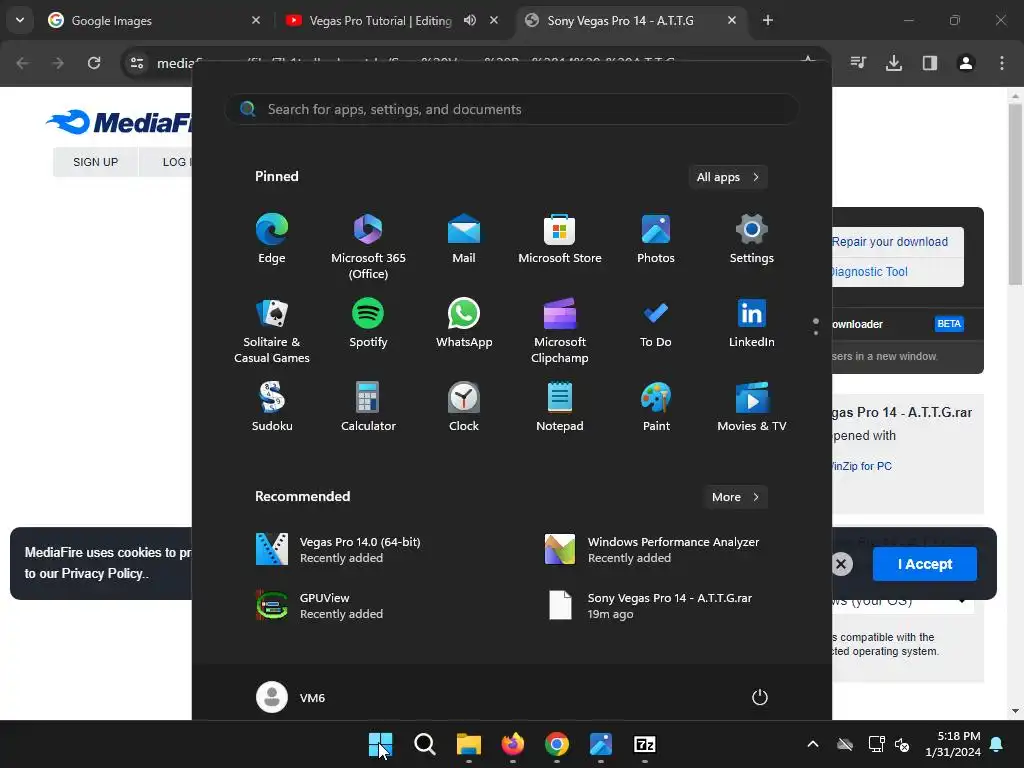The height and width of the screenshot is (768, 1024).
Task: Open a new Chrome tab
Action: (x=768, y=20)
